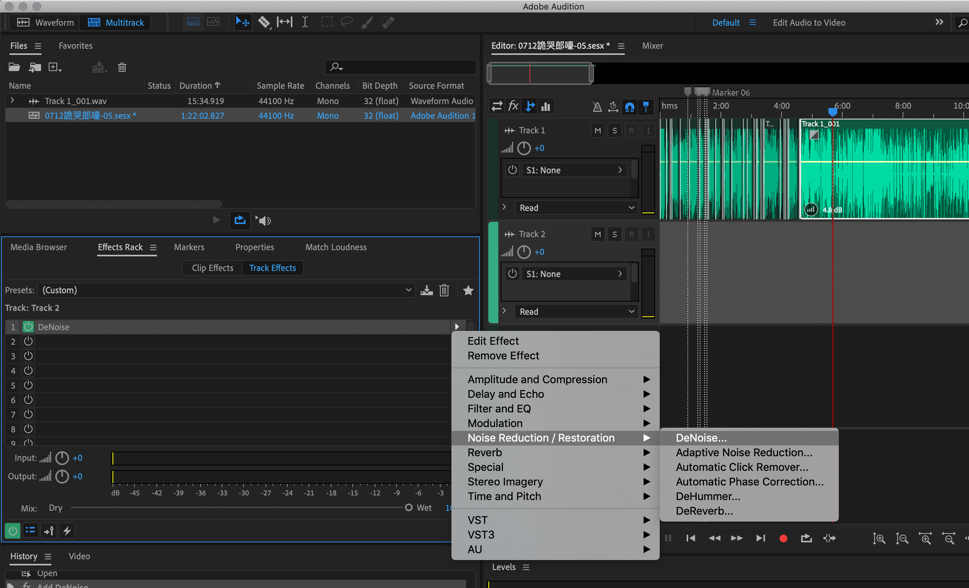This screenshot has width=969, height=588.
Task: Solo Track 1 with S button
Action: point(614,130)
